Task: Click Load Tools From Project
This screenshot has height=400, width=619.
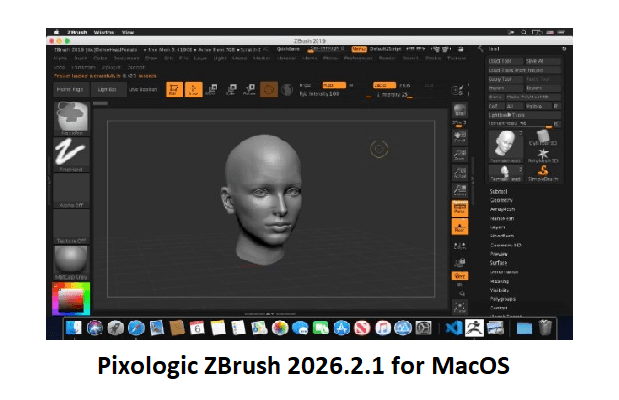Action: pos(524,70)
